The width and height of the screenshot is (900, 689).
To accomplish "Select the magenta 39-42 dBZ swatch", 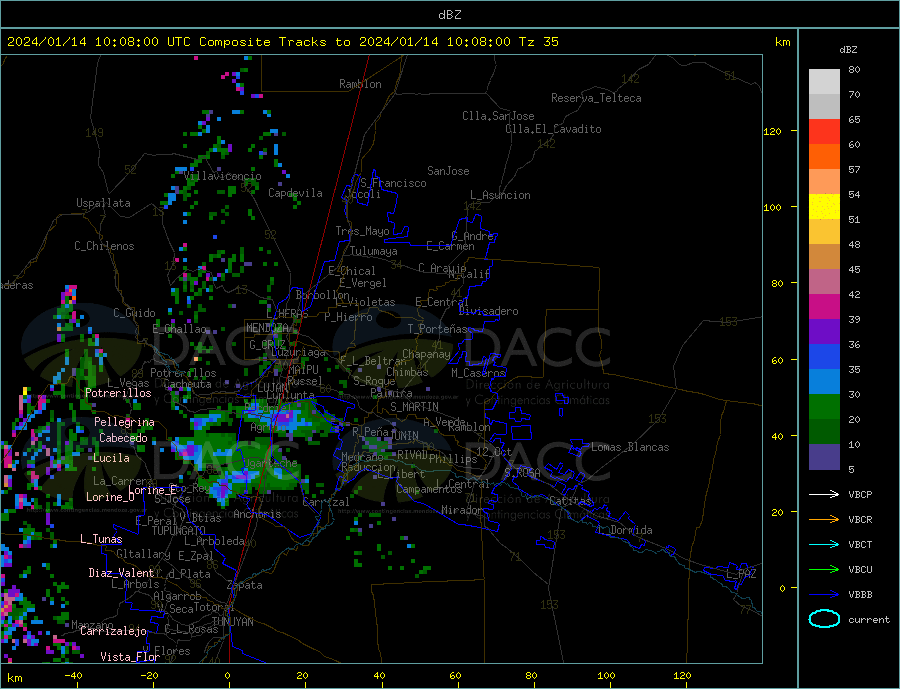I will tap(824, 307).
